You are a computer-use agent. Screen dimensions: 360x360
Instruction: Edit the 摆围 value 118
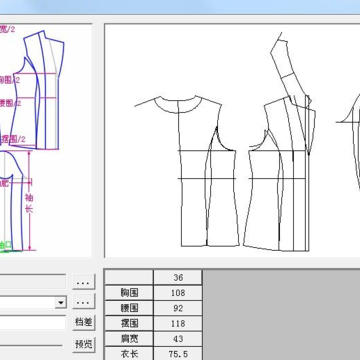click(178, 323)
